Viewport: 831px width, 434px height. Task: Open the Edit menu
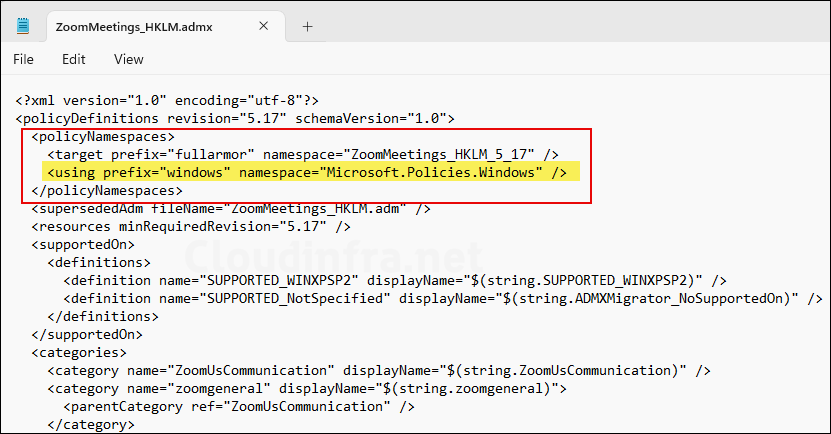74,59
